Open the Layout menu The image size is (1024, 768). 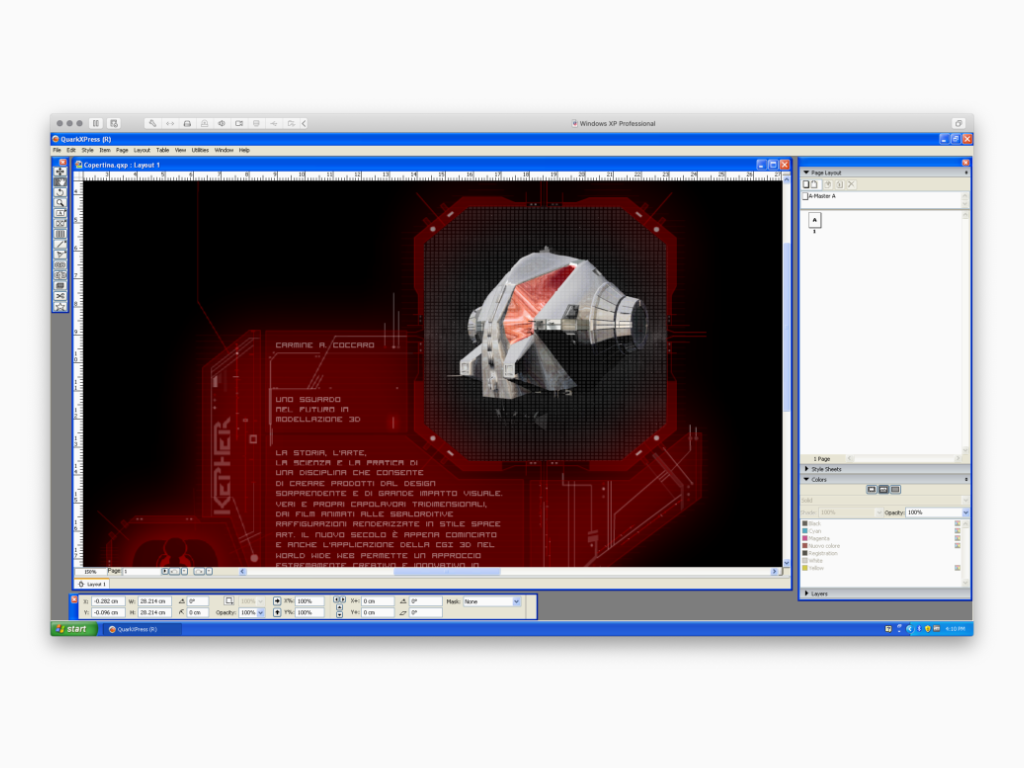click(142, 150)
